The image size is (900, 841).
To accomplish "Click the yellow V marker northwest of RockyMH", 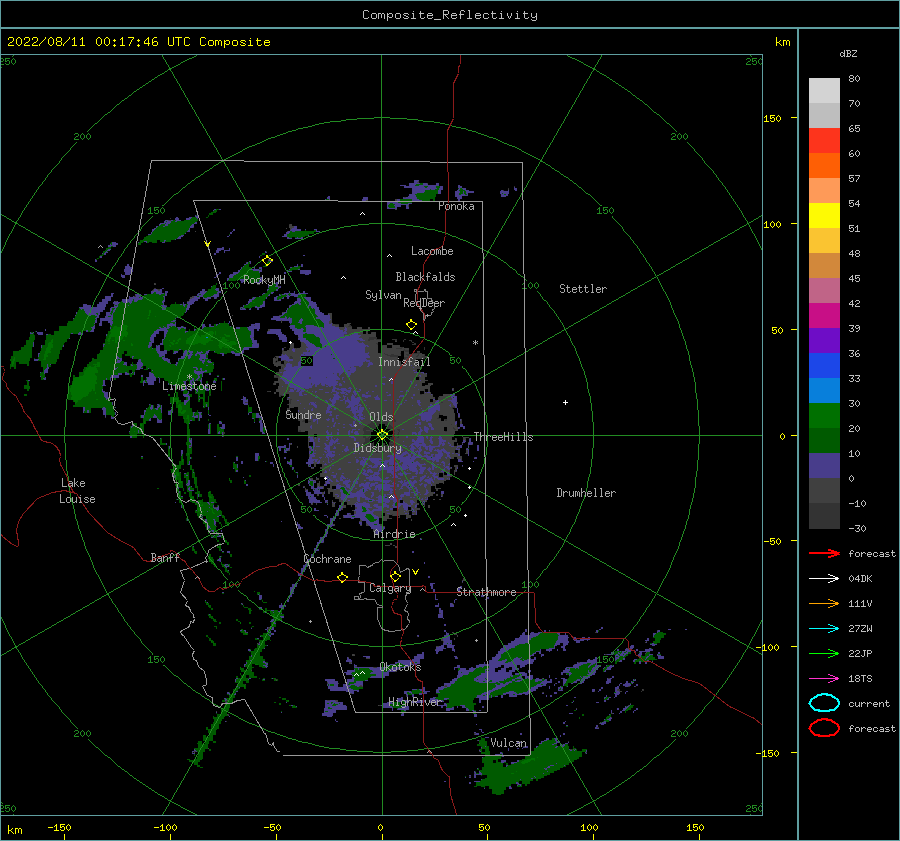I will (208, 244).
